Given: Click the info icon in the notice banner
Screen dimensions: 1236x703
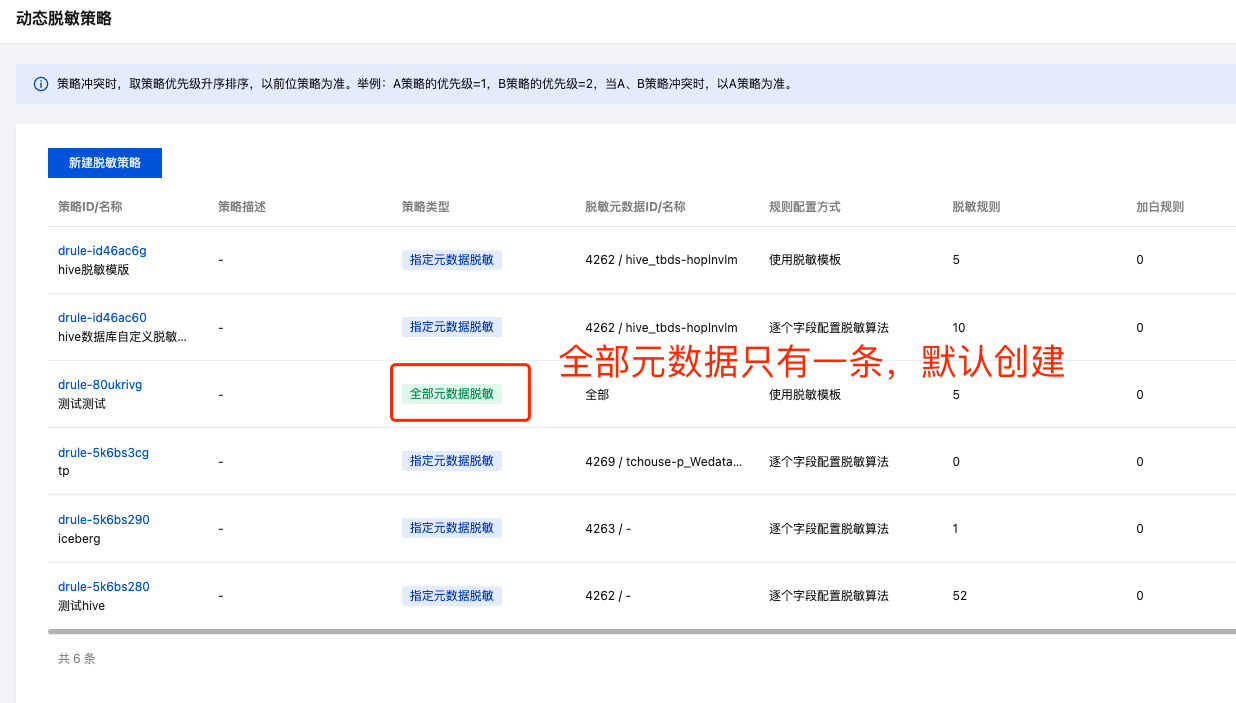Looking at the screenshot, I should (x=41, y=85).
